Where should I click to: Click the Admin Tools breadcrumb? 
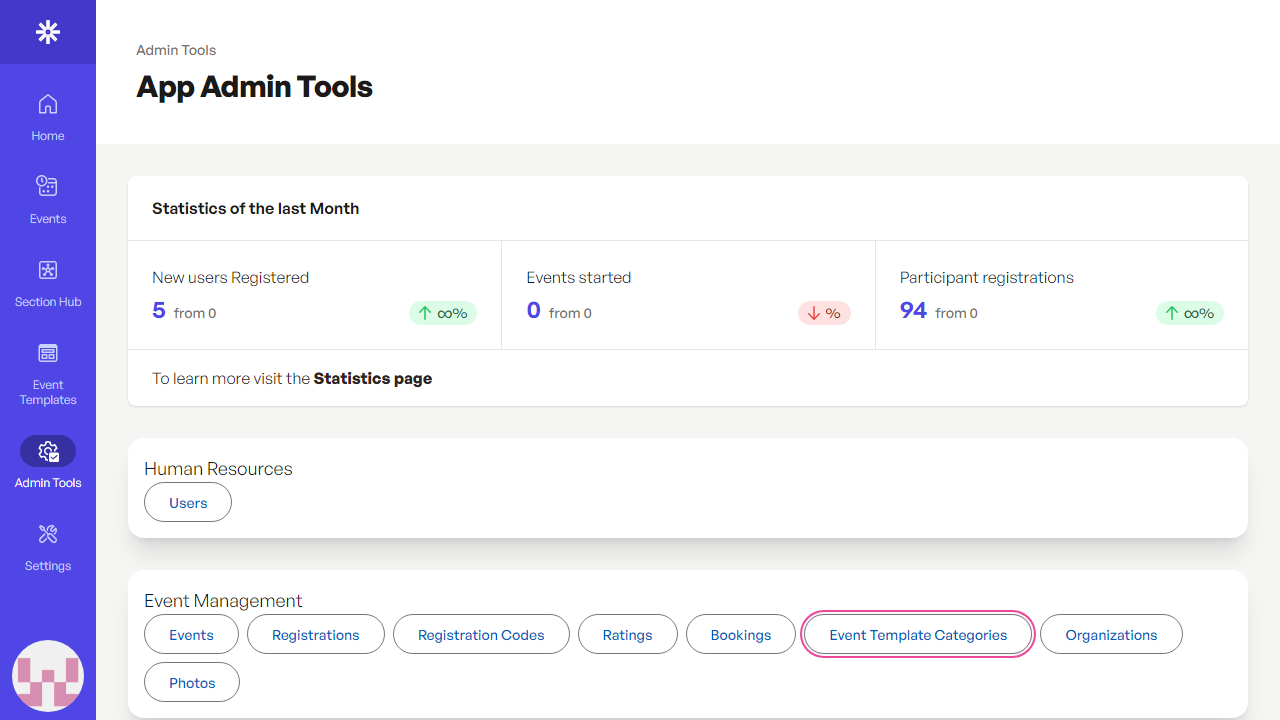176,50
